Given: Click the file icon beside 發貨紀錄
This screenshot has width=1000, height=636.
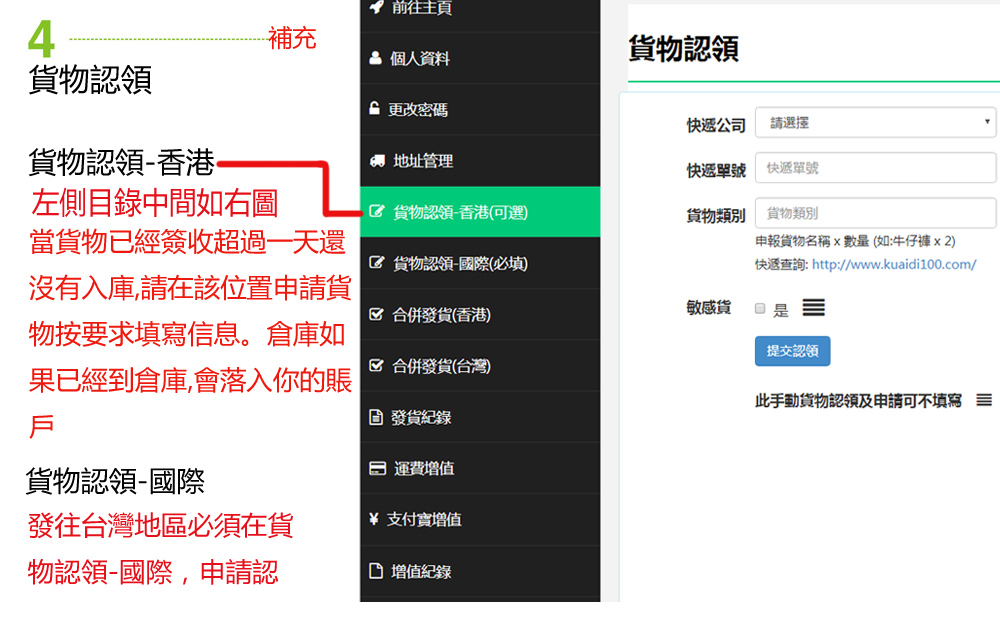Looking at the screenshot, I should tap(376, 417).
